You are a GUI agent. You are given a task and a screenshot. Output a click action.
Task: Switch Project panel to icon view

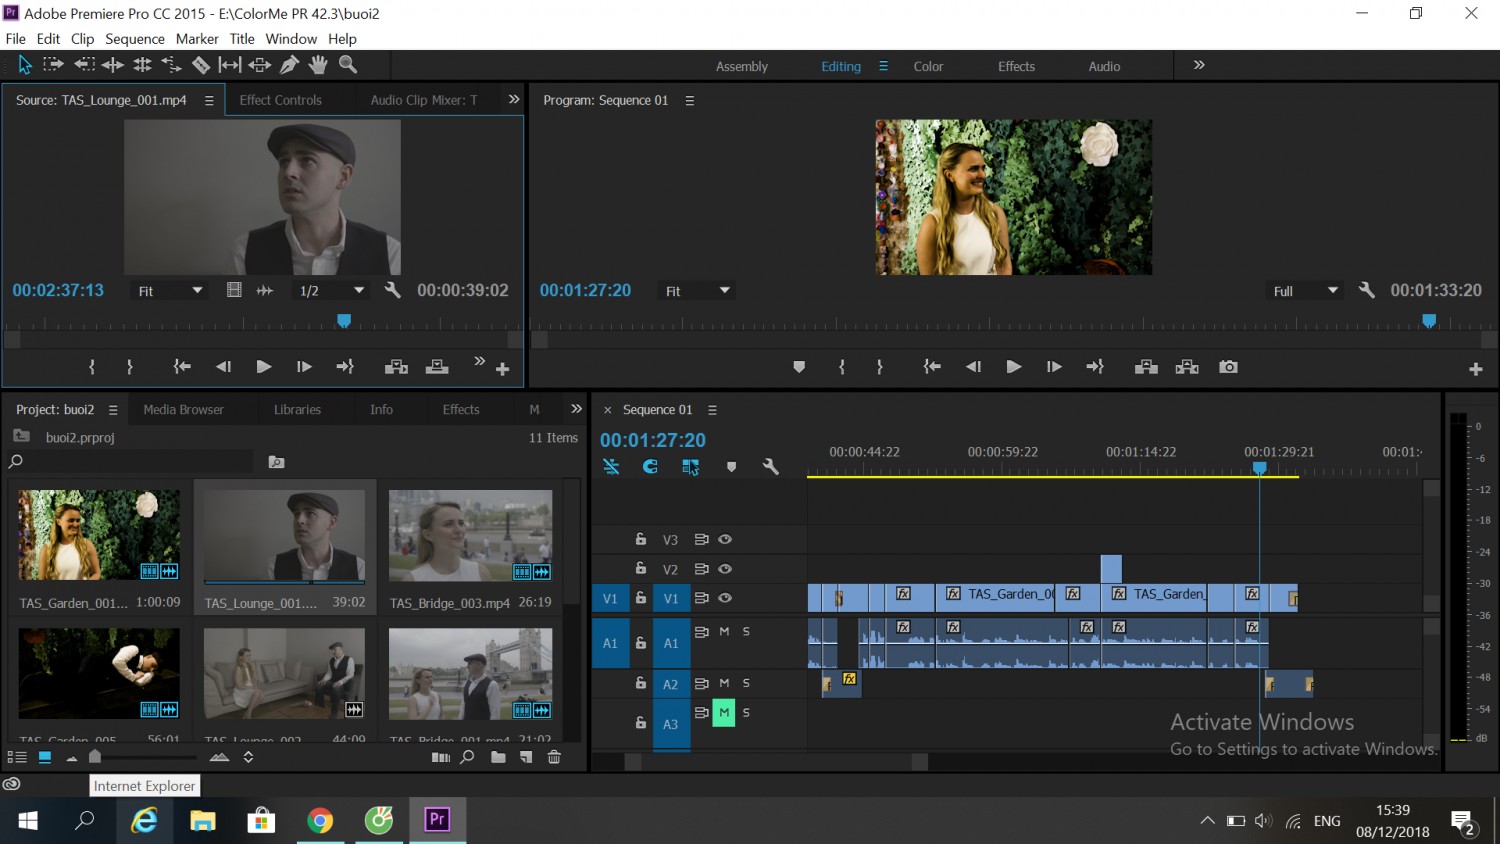tap(45, 757)
